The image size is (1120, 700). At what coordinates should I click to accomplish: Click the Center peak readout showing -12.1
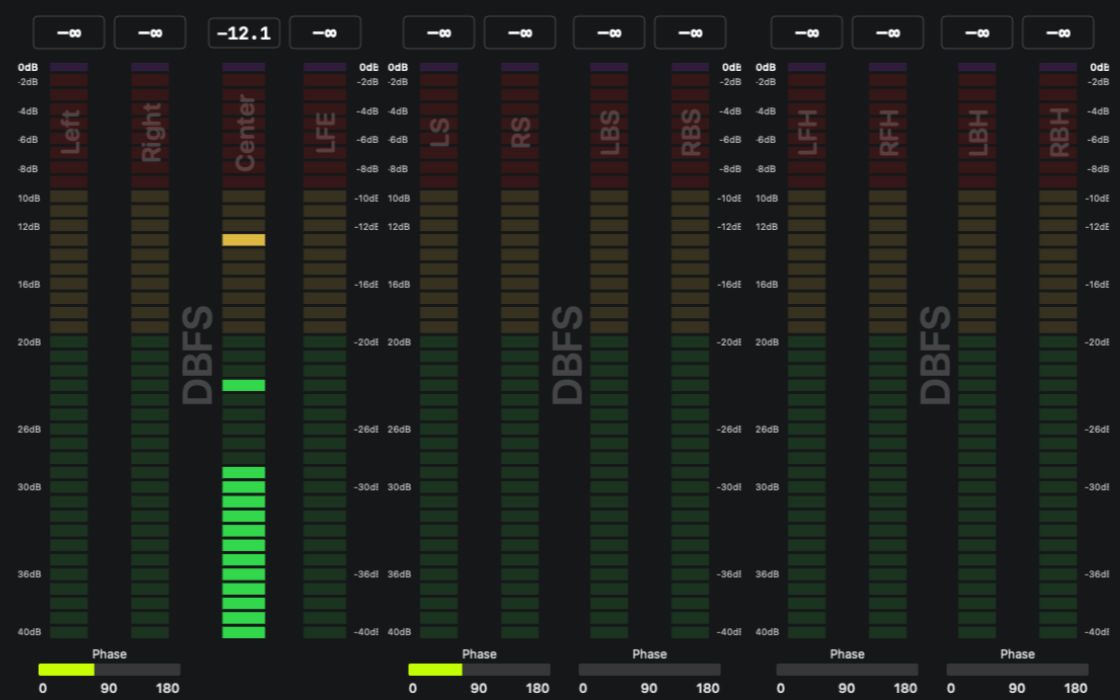coord(244,33)
